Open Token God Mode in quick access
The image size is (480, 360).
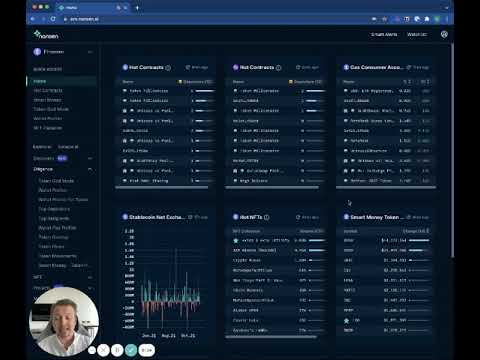(x=51, y=109)
